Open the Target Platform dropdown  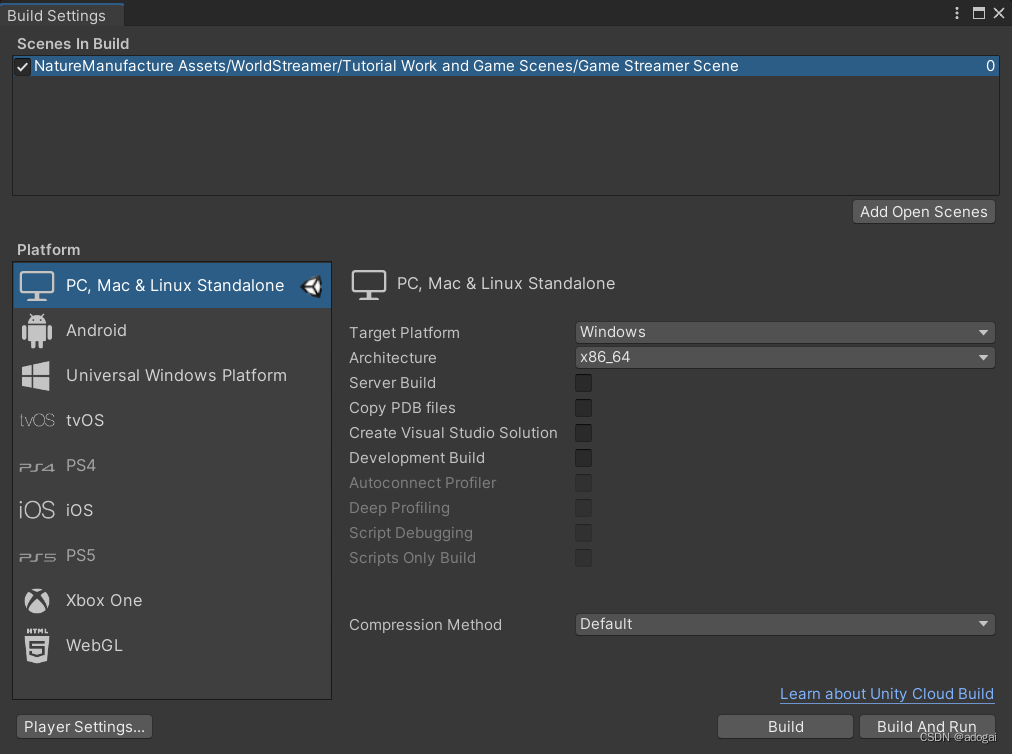point(785,332)
